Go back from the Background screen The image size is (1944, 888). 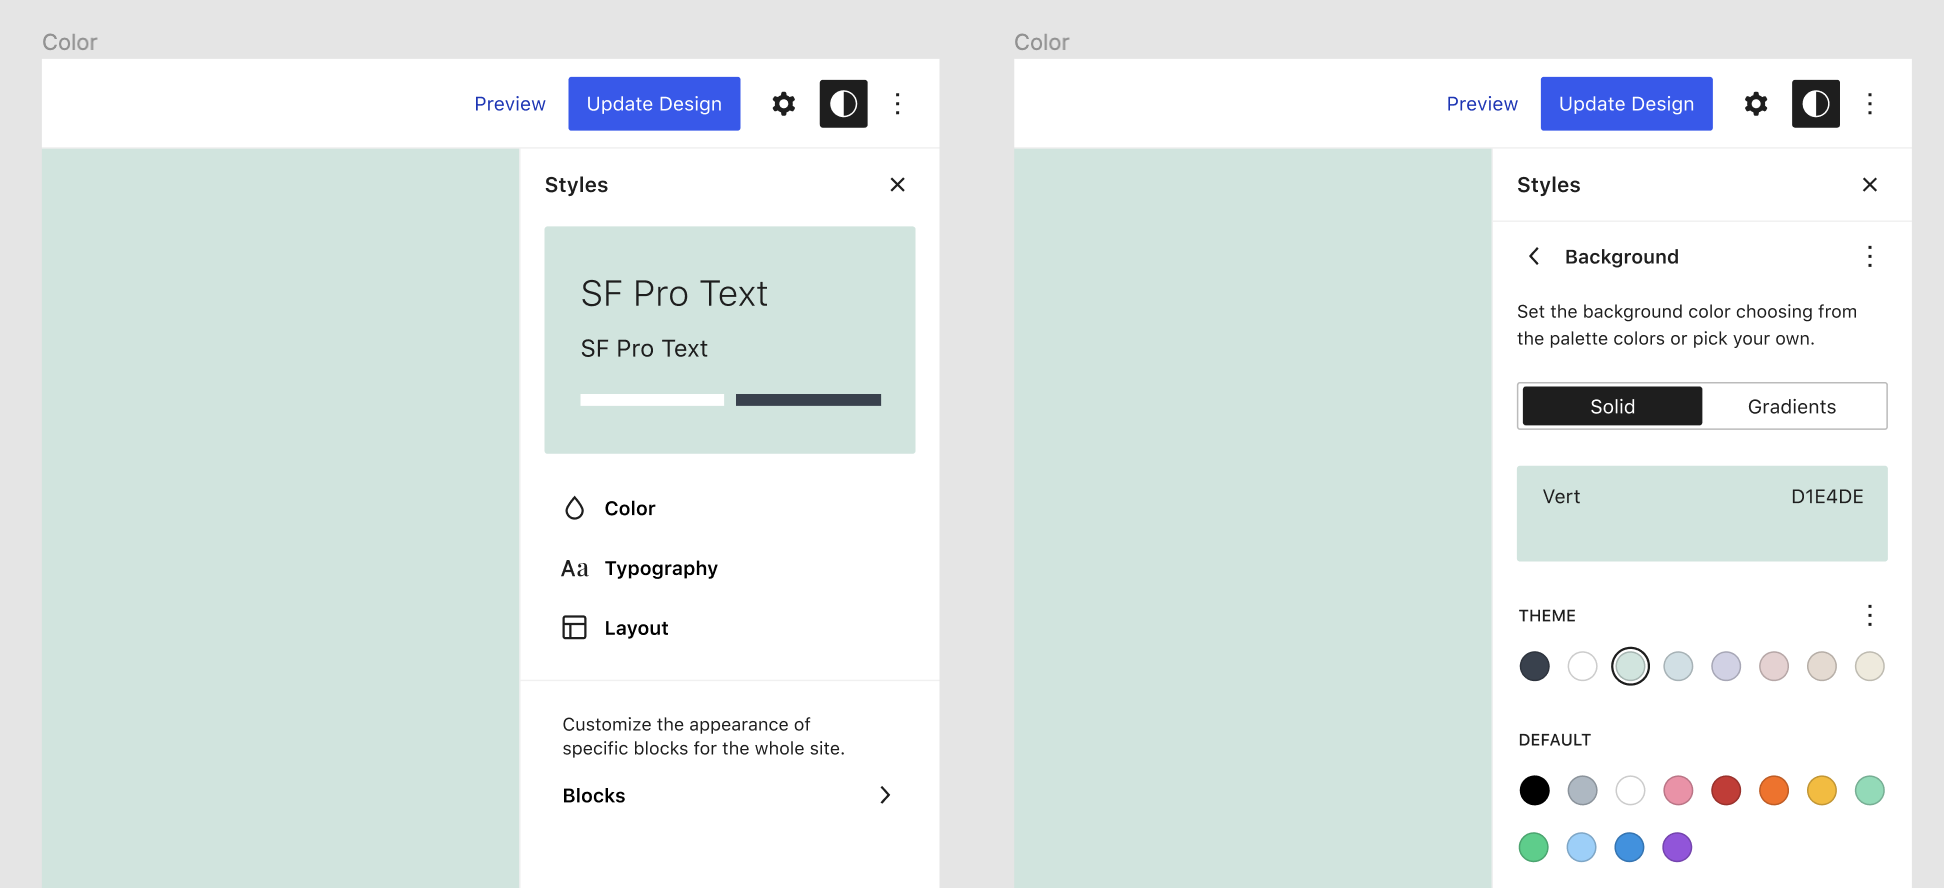[x=1534, y=256]
